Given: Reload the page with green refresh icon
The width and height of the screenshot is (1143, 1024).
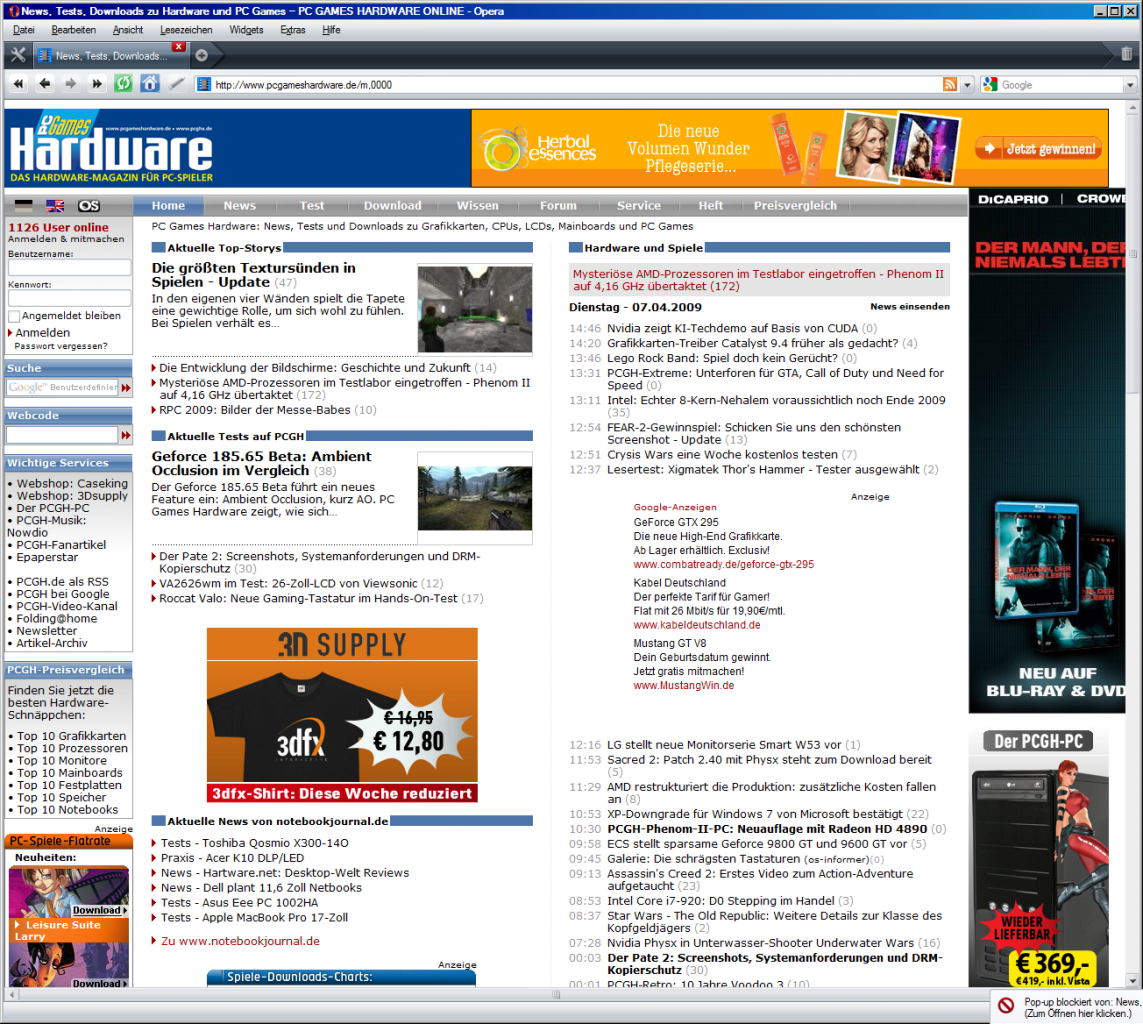Looking at the screenshot, I should [x=123, y=84].
